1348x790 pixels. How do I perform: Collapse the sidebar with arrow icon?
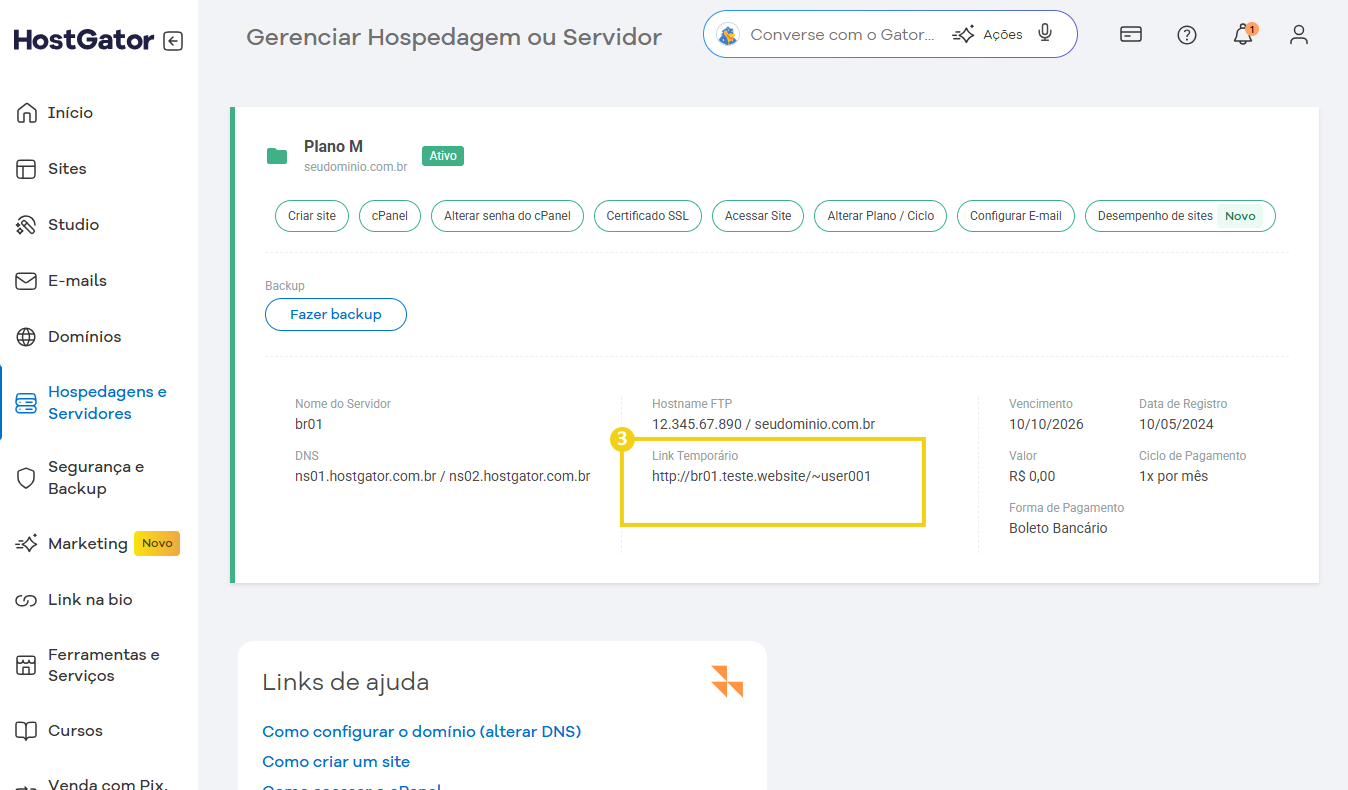pyautogui.click(x=173, y=41)
